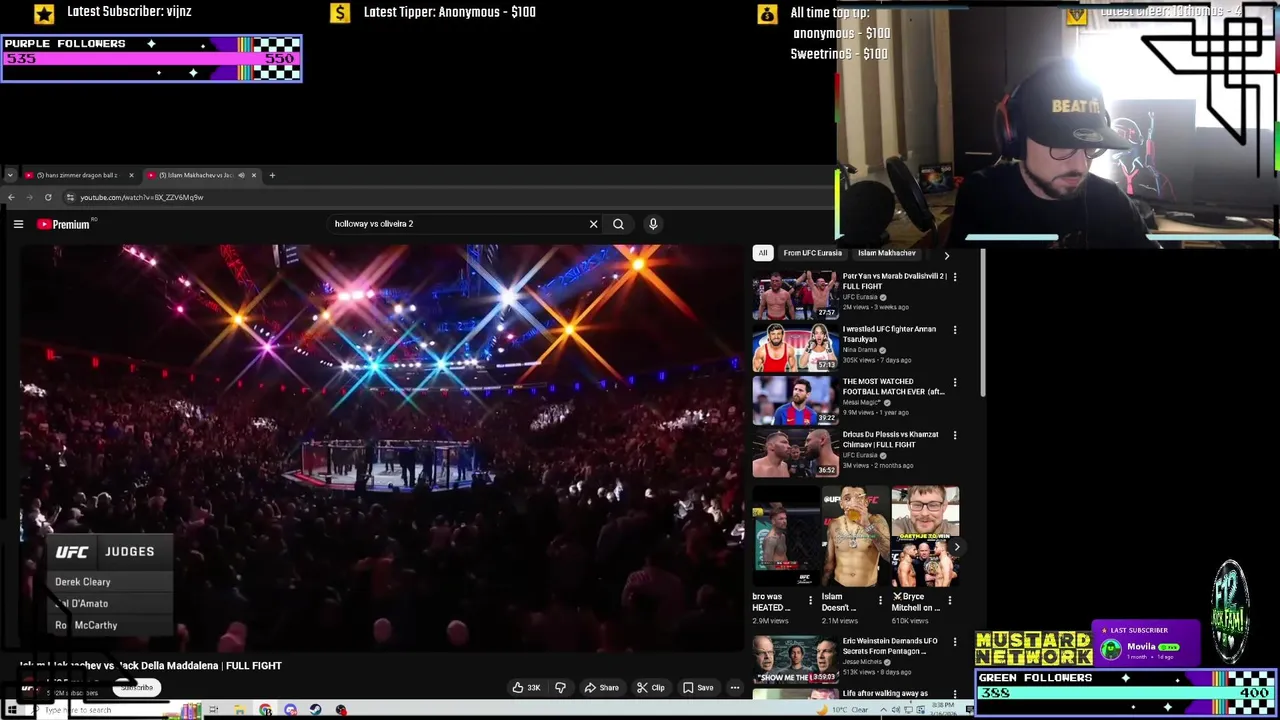Viewport: 1280px width, 720px height.
Task: Like the video with thumbs-up 33K button
Action: point(526,687)
